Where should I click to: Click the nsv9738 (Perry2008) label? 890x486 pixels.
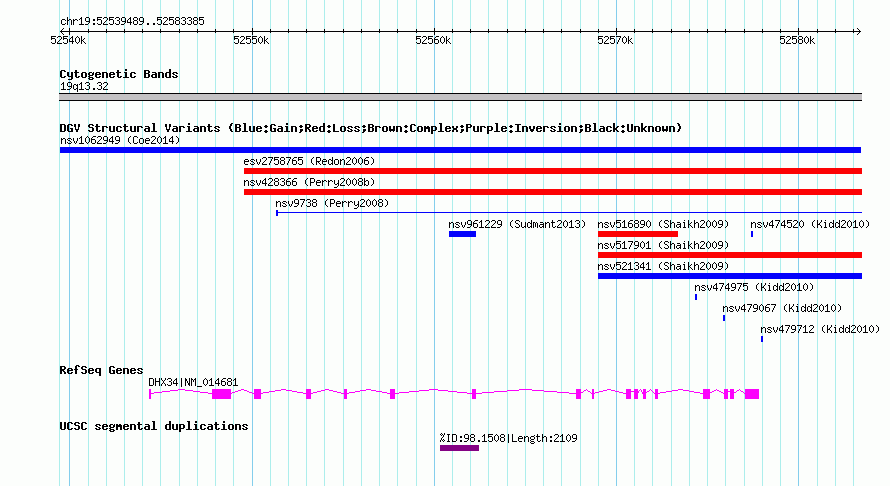click(332, 203)
